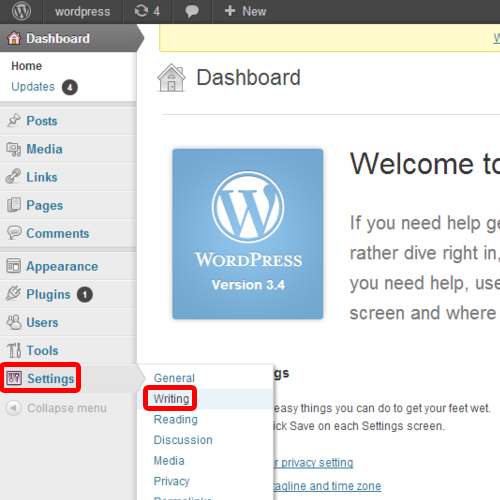Click the WordPress logo in admin bar
The height and width of the screenshot is (500, 500).
click(x=21, y=11)
